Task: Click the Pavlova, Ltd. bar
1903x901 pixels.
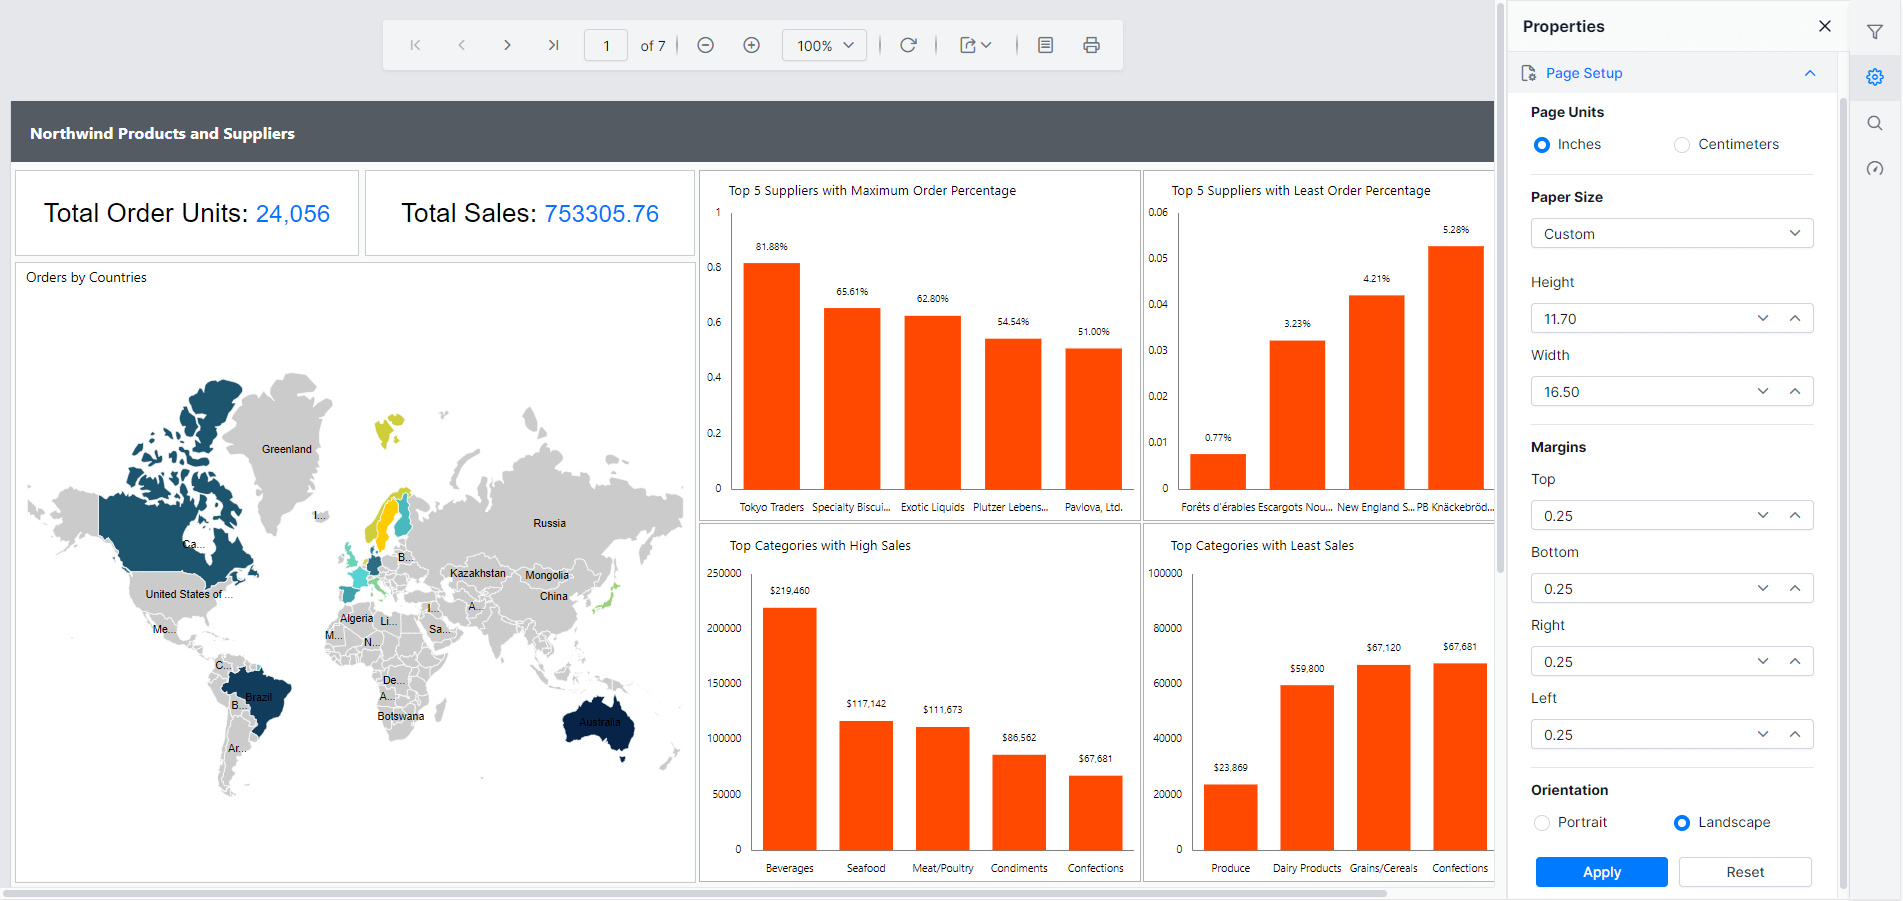Action: (1093, 419)
